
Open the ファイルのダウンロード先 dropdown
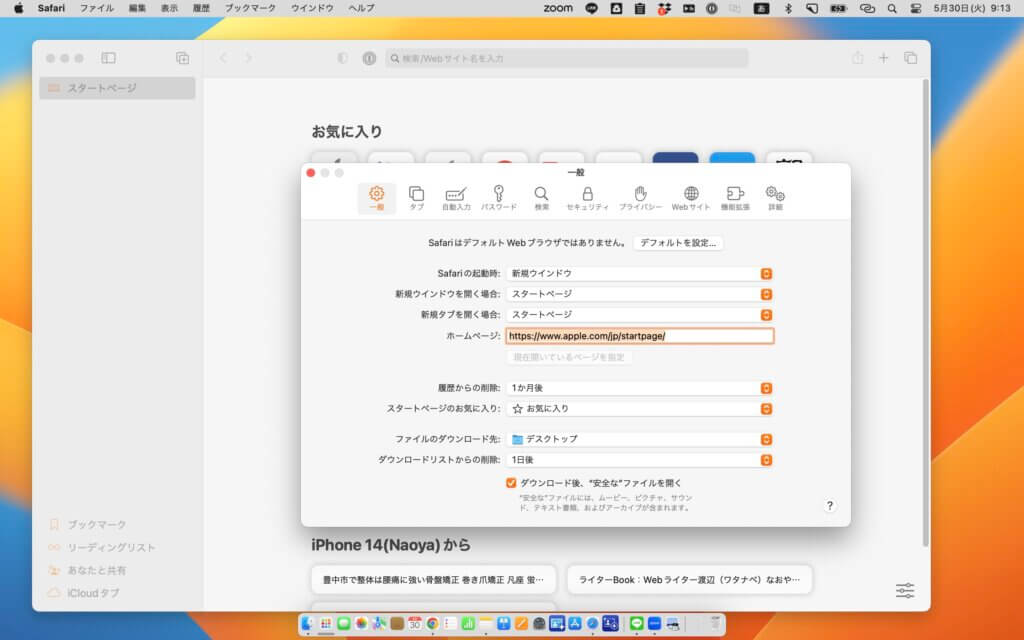click(640, 440)
